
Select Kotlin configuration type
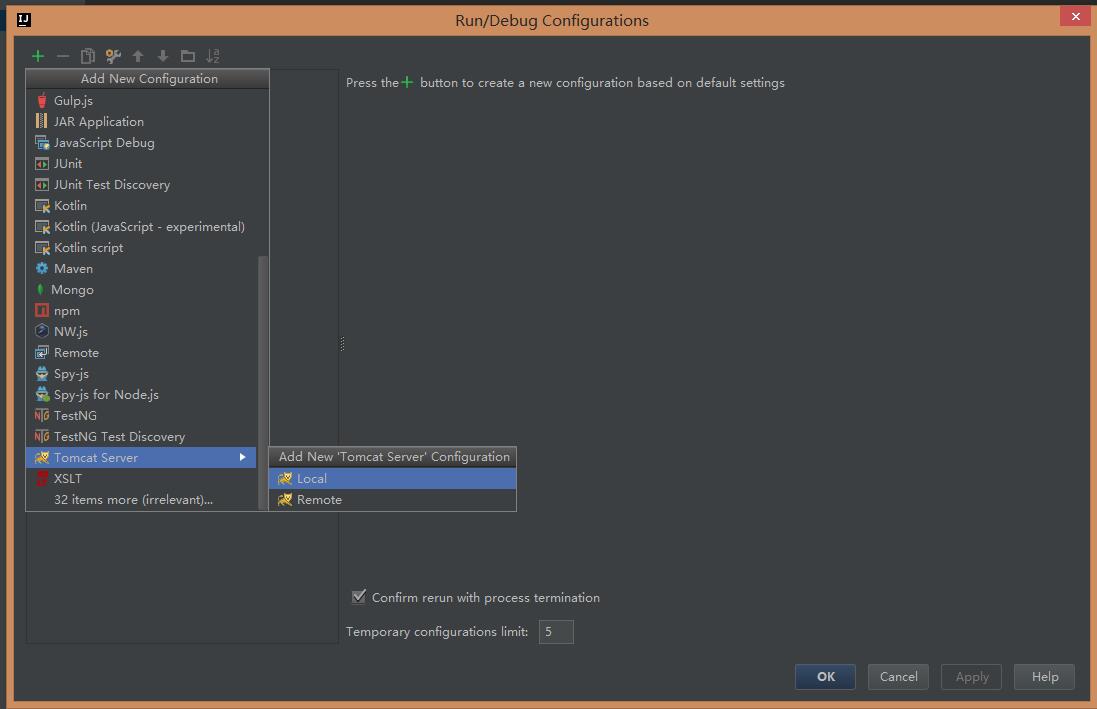141,206
